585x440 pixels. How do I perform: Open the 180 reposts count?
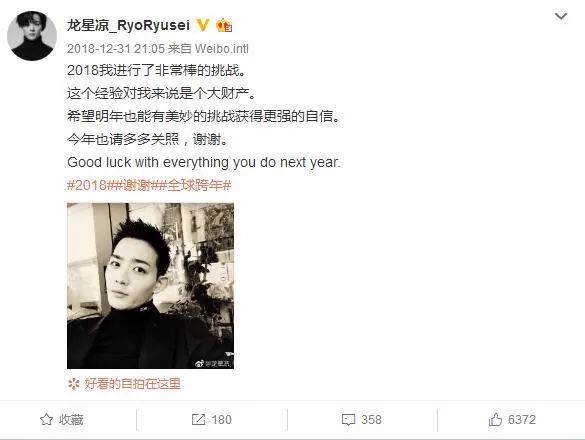222,420
